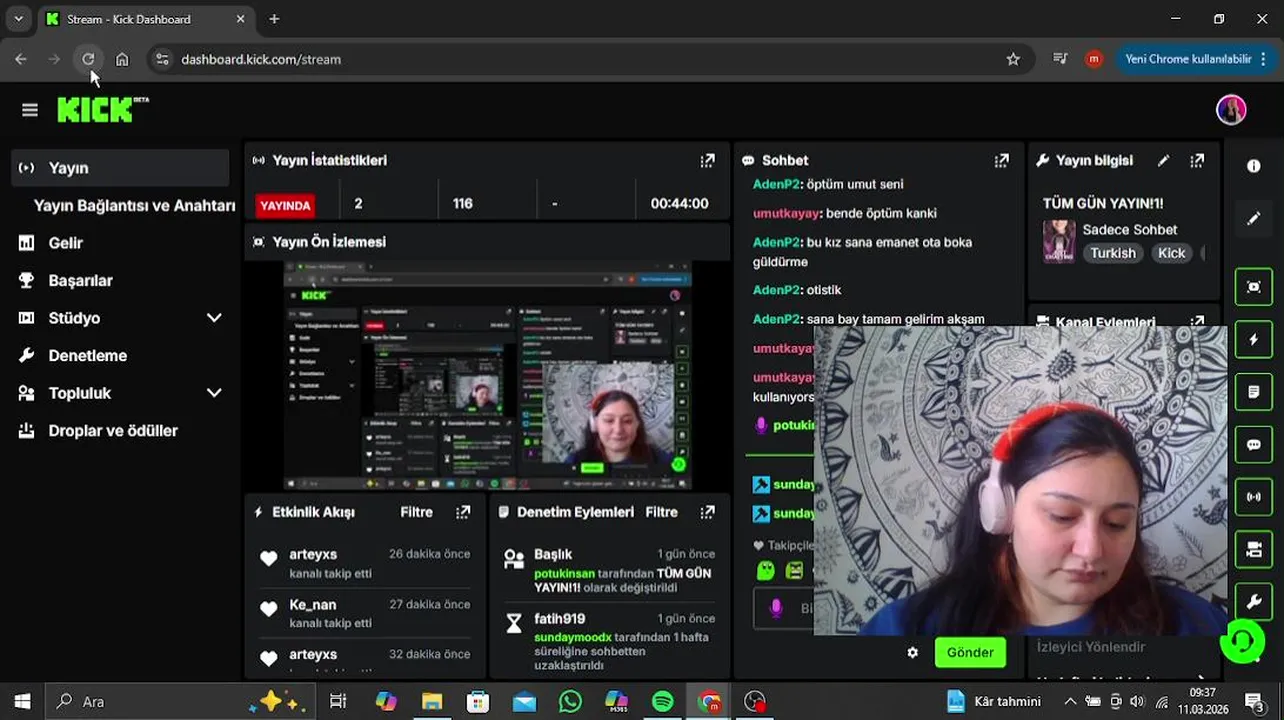1284x720 pixels.
Task: Open Spotify from the taskbar
Action: point(662,702)
